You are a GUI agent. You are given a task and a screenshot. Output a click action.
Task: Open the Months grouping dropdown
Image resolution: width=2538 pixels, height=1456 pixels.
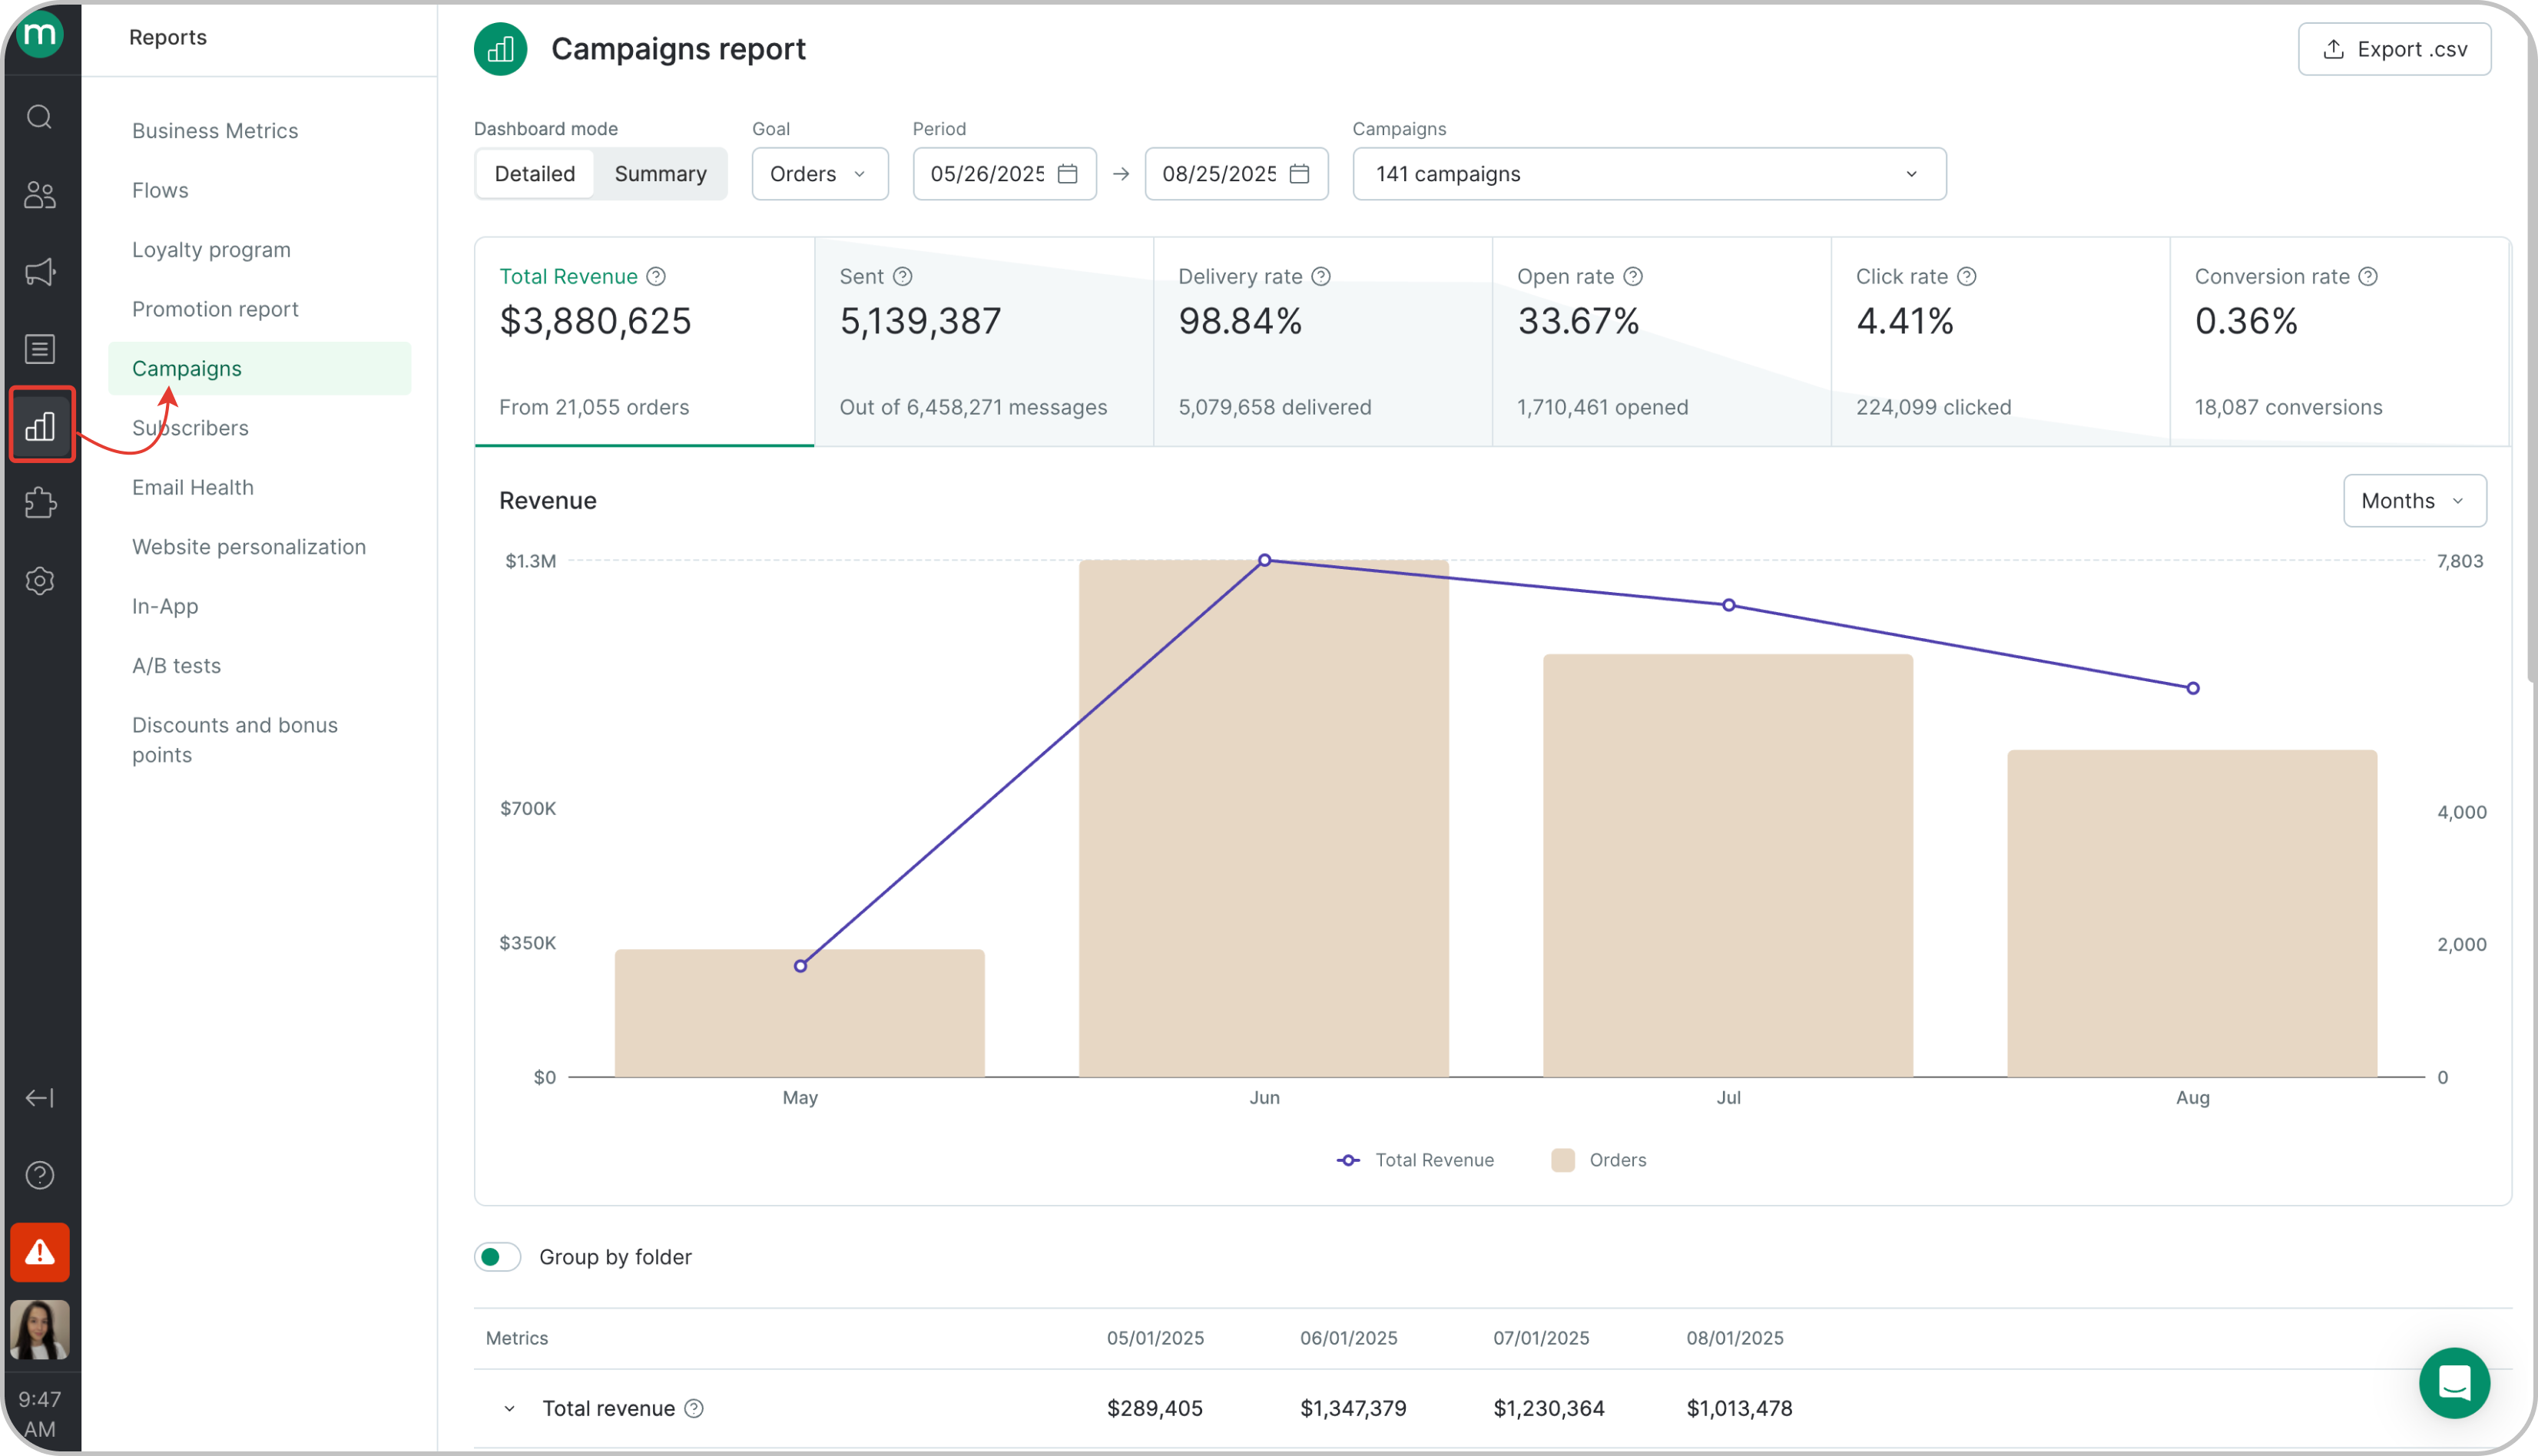click(x=2414, y=501)
